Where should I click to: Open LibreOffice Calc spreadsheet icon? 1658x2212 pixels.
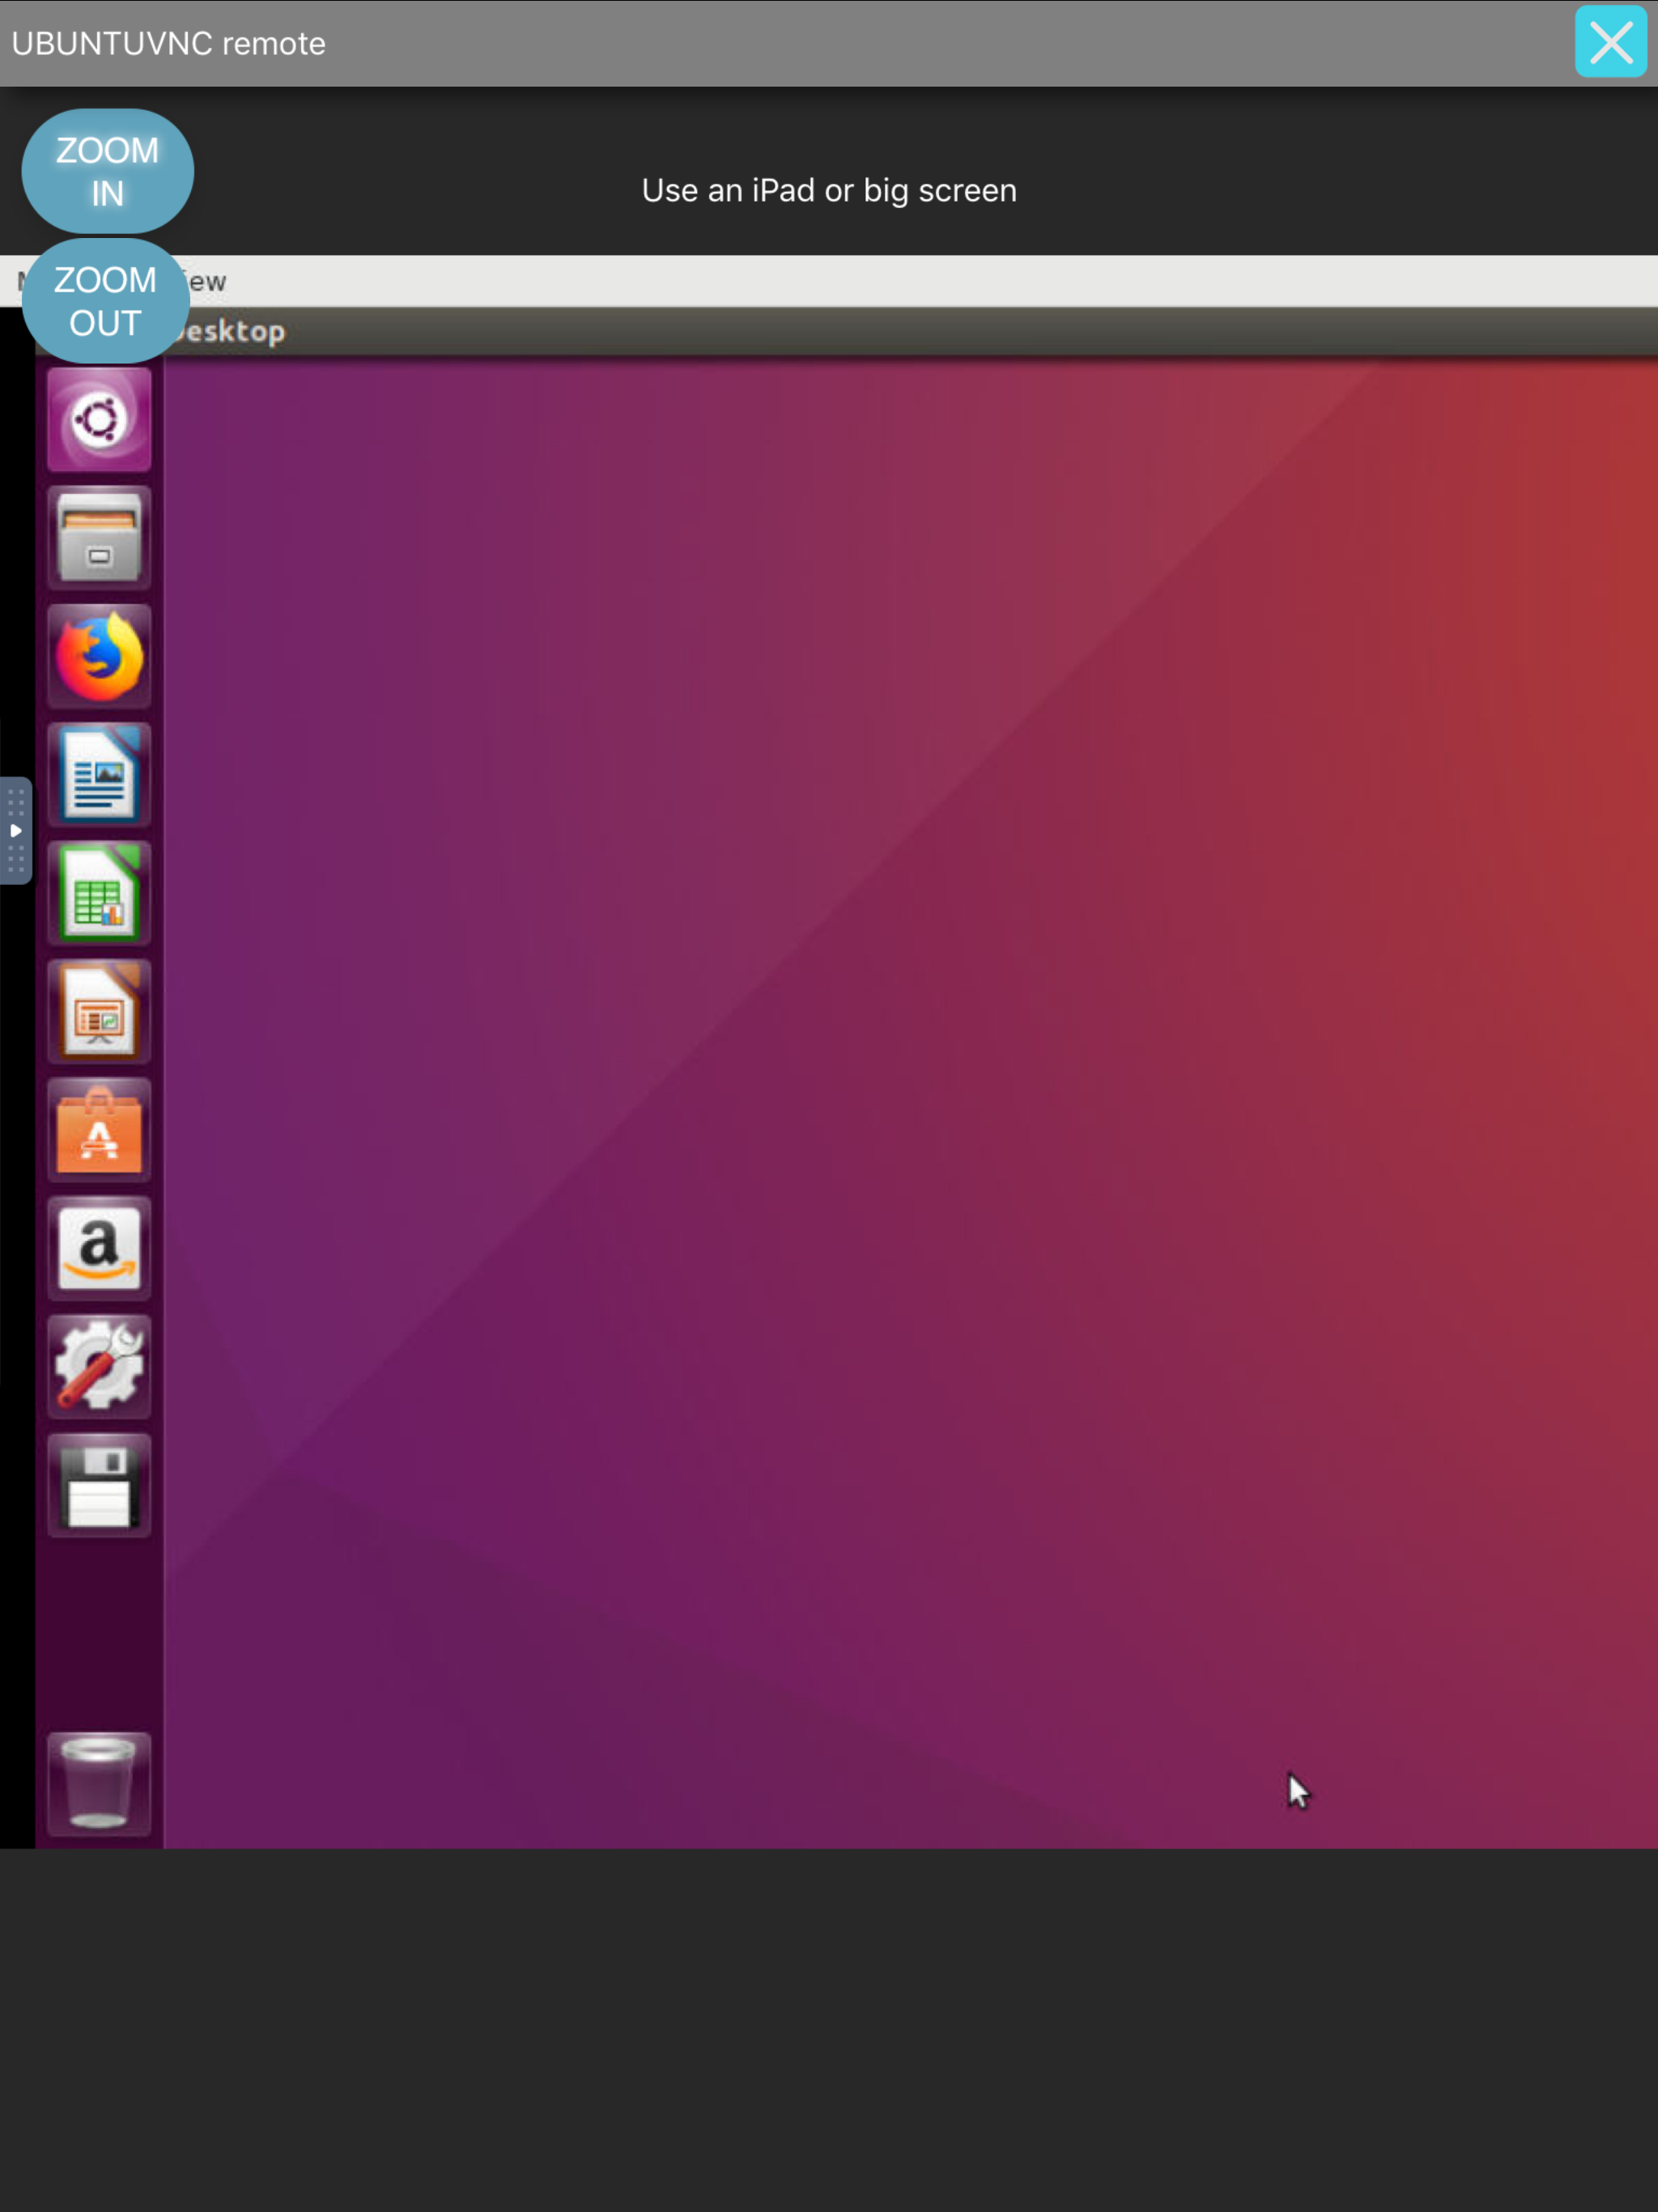(99, 893)
